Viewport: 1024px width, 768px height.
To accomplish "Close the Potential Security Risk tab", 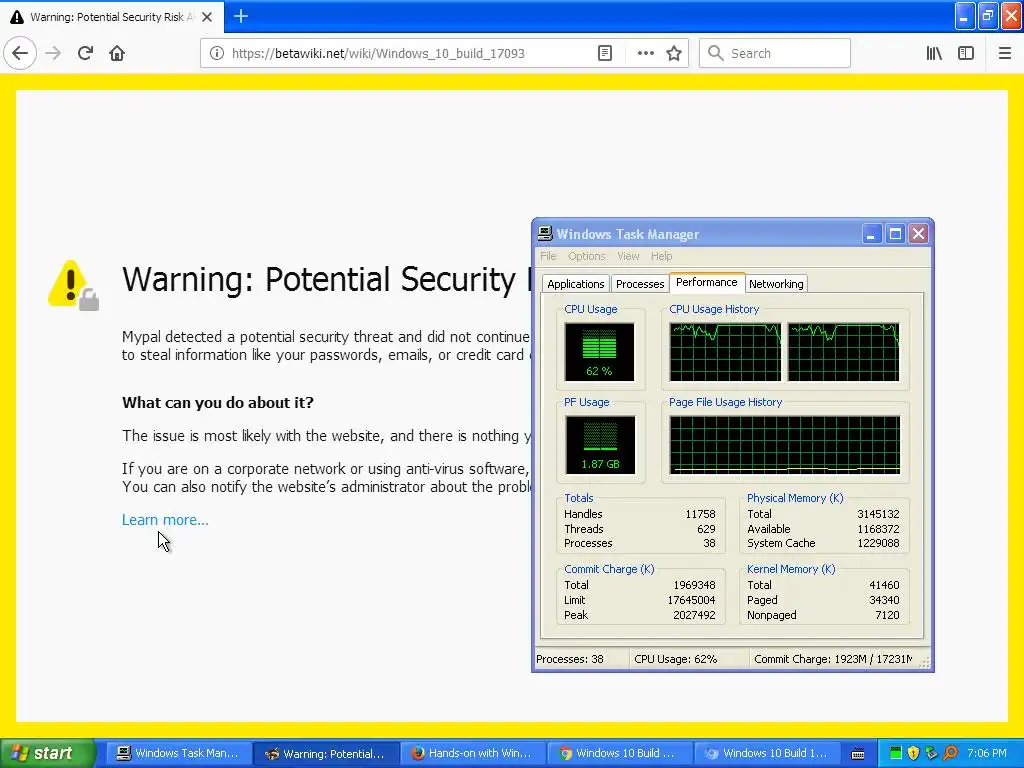I will (x=207, y=17).
